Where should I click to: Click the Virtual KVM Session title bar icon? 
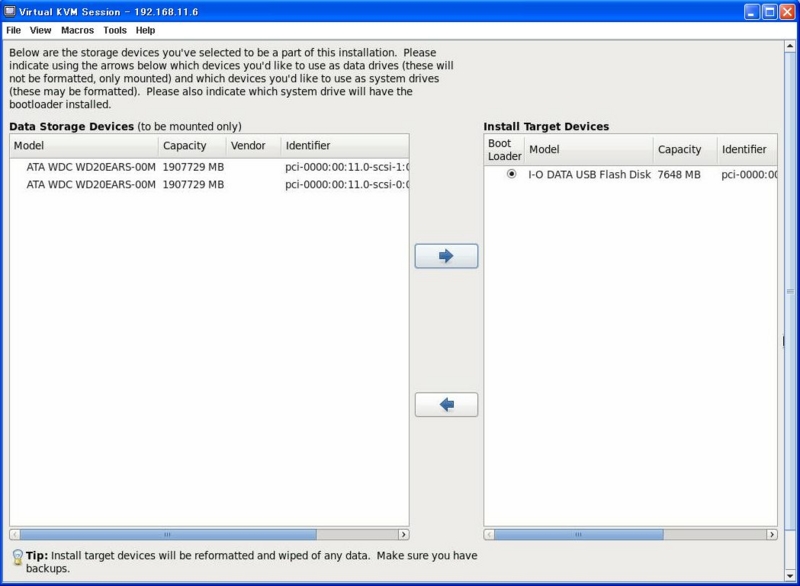click(10, 11)
